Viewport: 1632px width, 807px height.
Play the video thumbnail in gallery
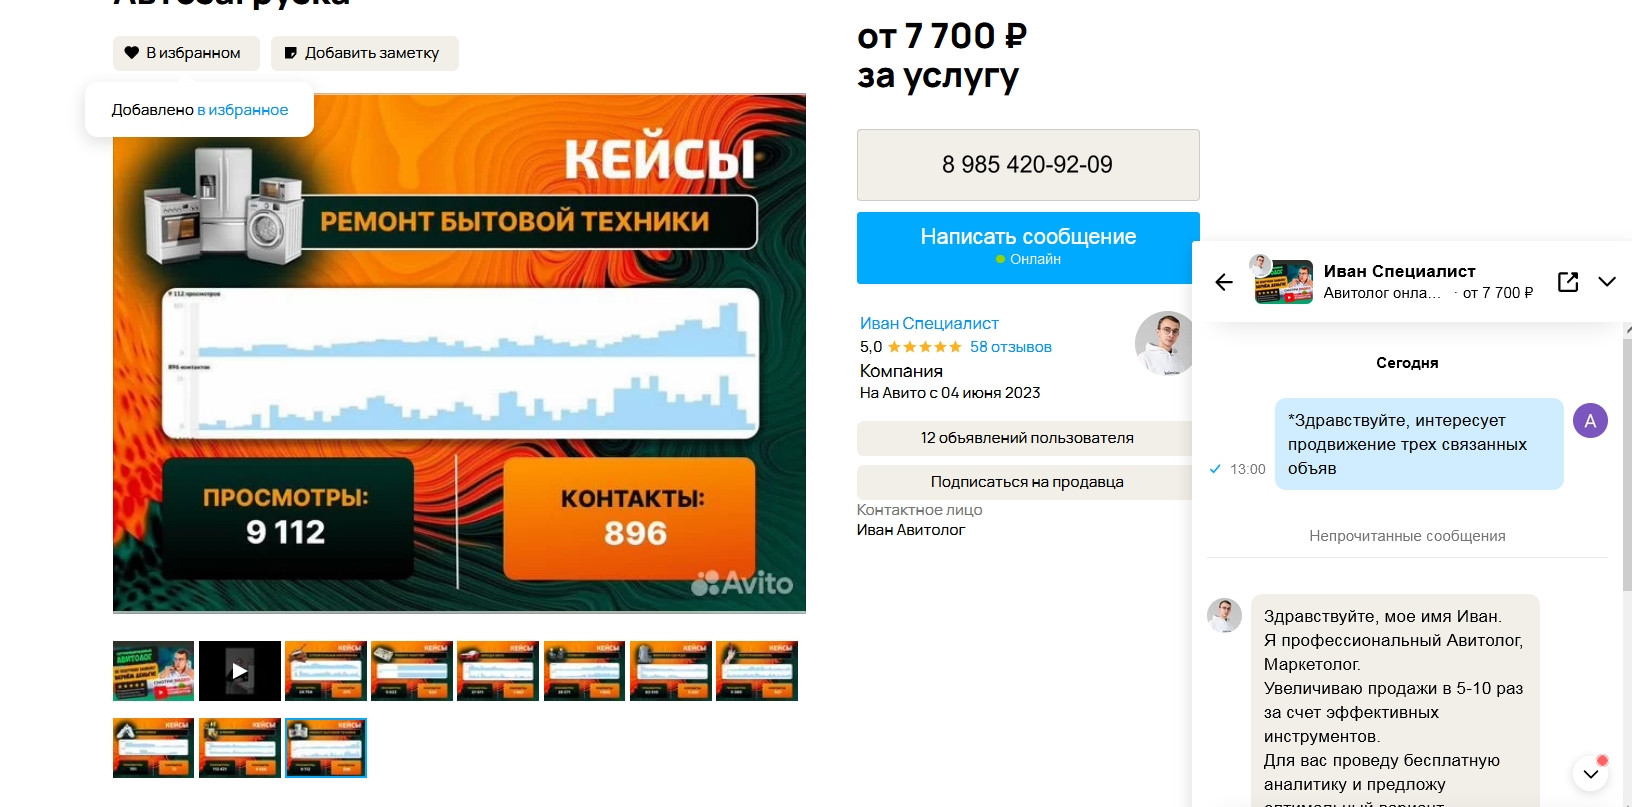(x=240, y=671)
